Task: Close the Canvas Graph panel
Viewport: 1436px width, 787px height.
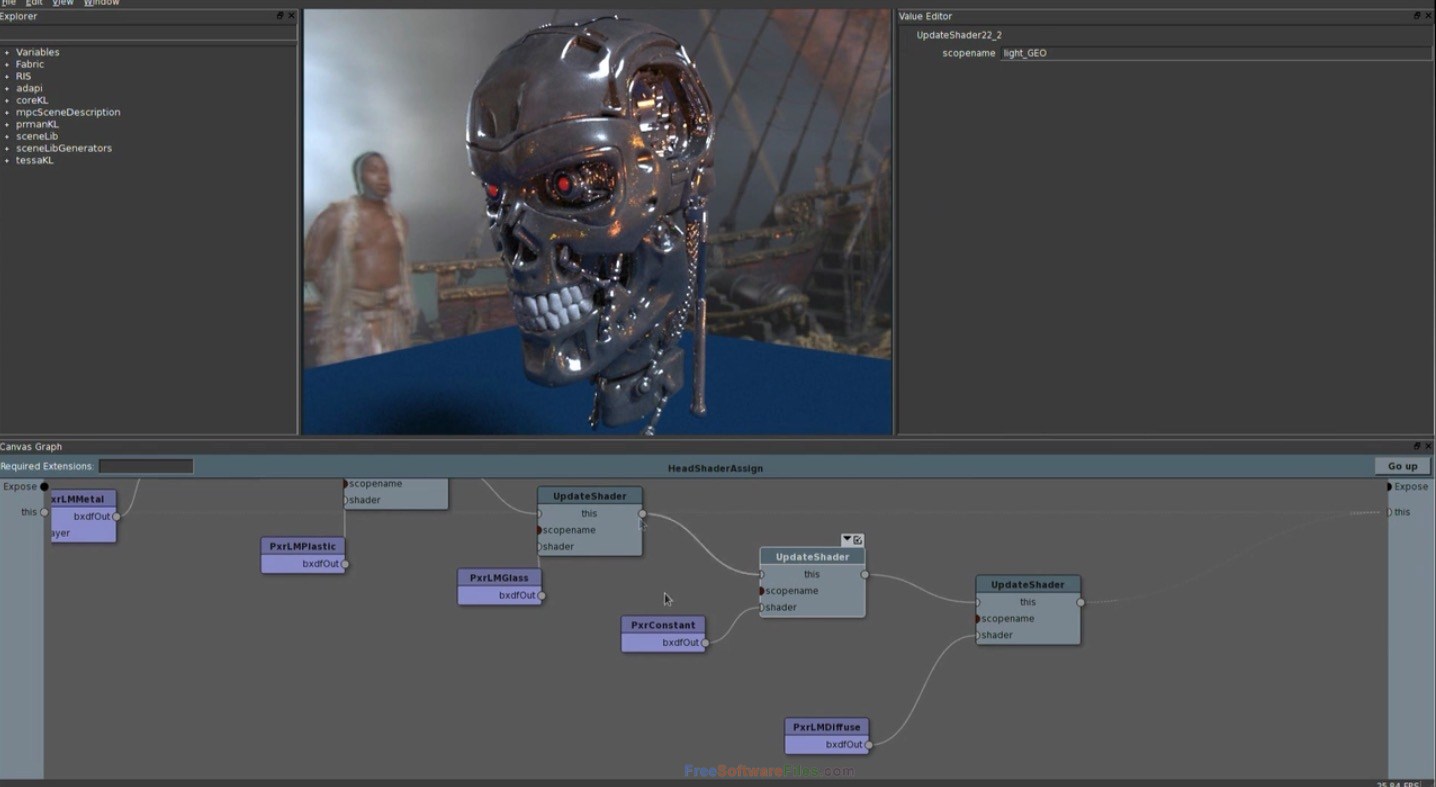Action: (x=1428, y=447)
